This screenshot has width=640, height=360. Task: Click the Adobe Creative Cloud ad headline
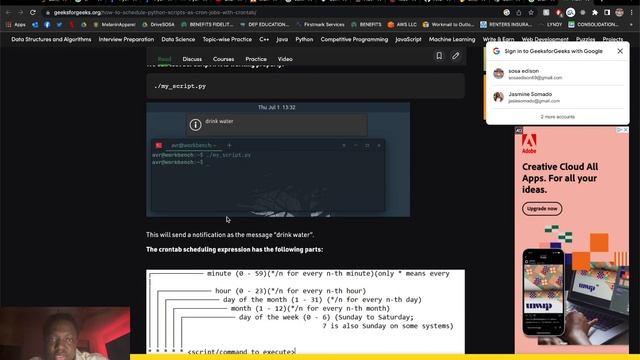[x=560, y=178]
